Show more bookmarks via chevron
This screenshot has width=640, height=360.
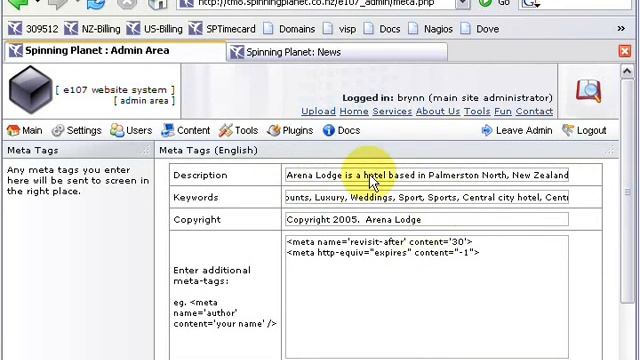pyautogui.click(x=621, y=29)
